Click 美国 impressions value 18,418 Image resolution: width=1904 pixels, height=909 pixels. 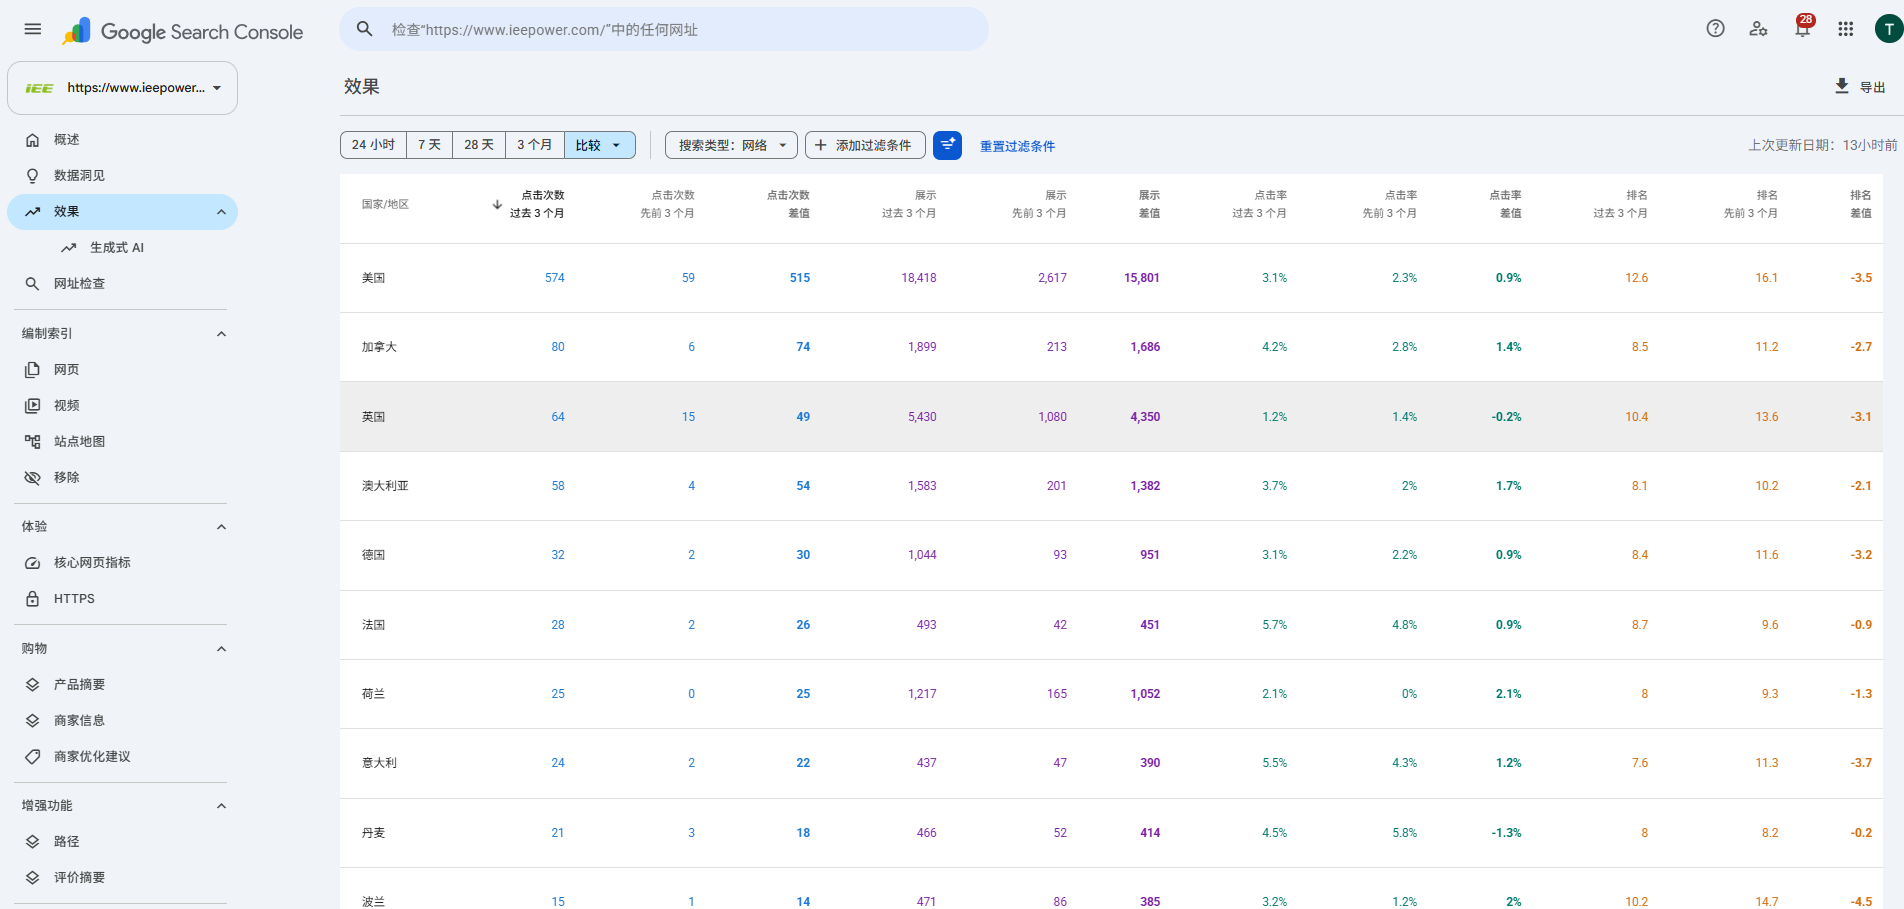click(919, 278)
